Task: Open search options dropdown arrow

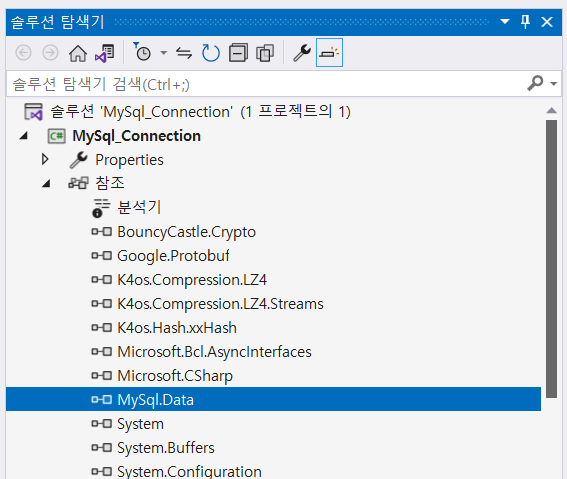Action: 553,84
